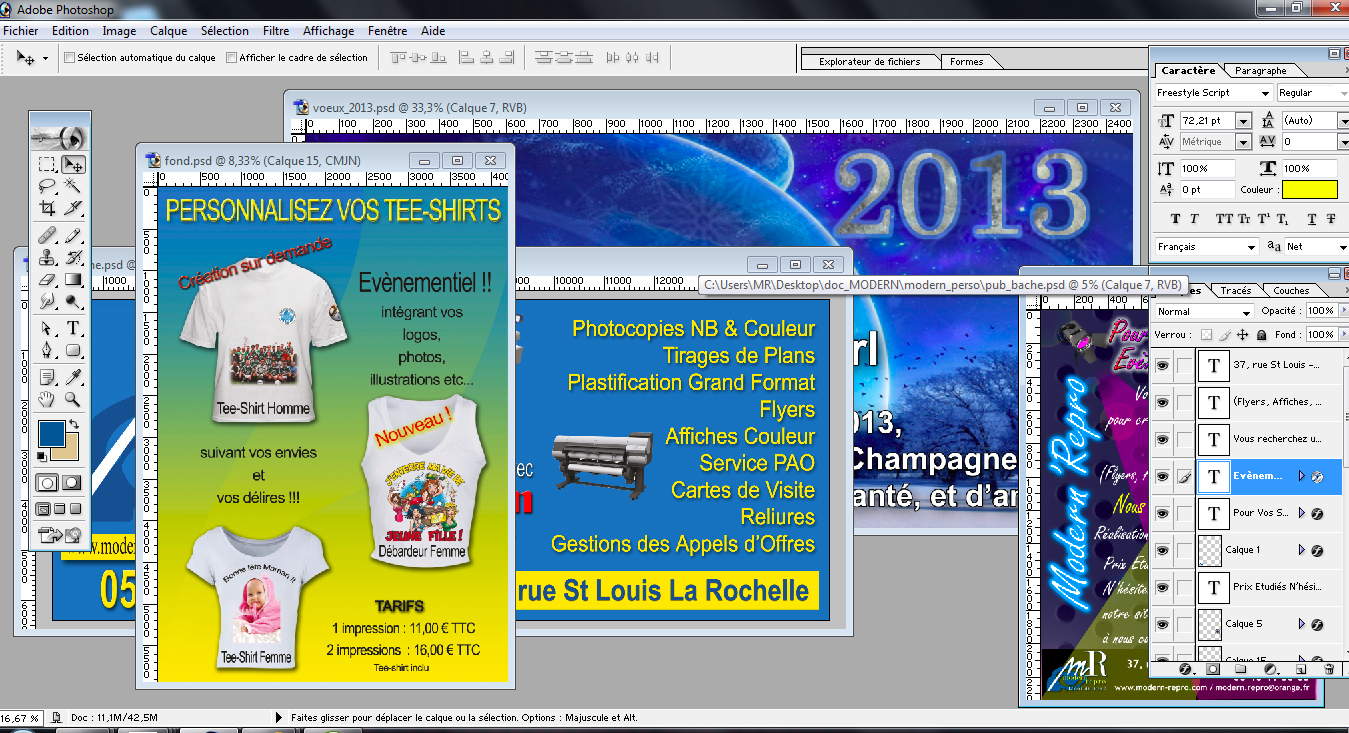Screen dimensions: 1349x733
Task: Select the Crop tool
Action: pos(47,208)
